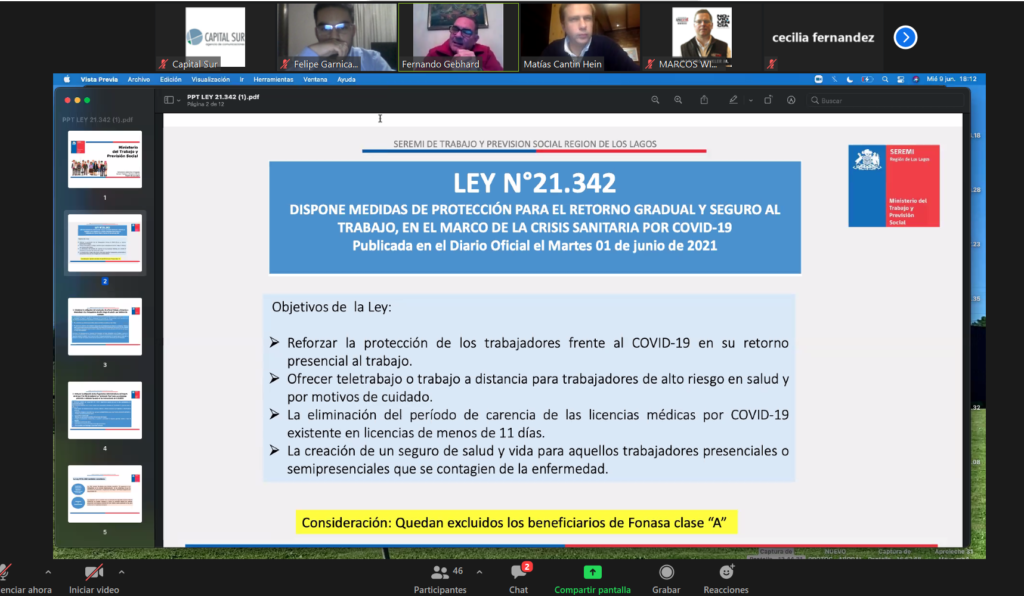Screen dimensions: 1024x596
Task: Open the Chat panel
Action: click(x=518, y=573)
